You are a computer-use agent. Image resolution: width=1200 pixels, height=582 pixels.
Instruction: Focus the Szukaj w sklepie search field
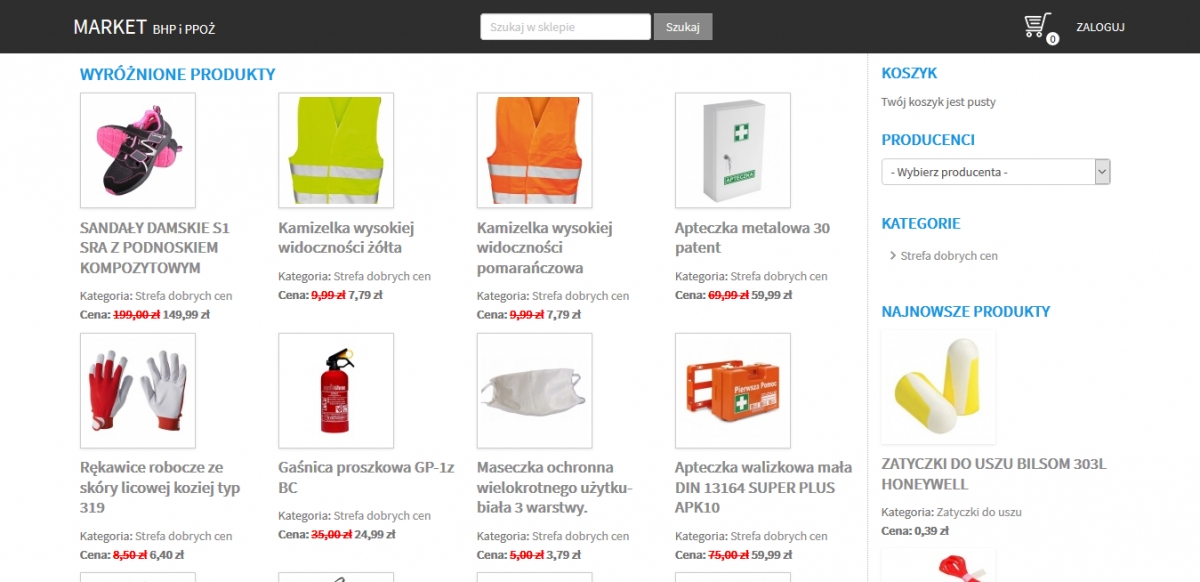coord(566,27)
